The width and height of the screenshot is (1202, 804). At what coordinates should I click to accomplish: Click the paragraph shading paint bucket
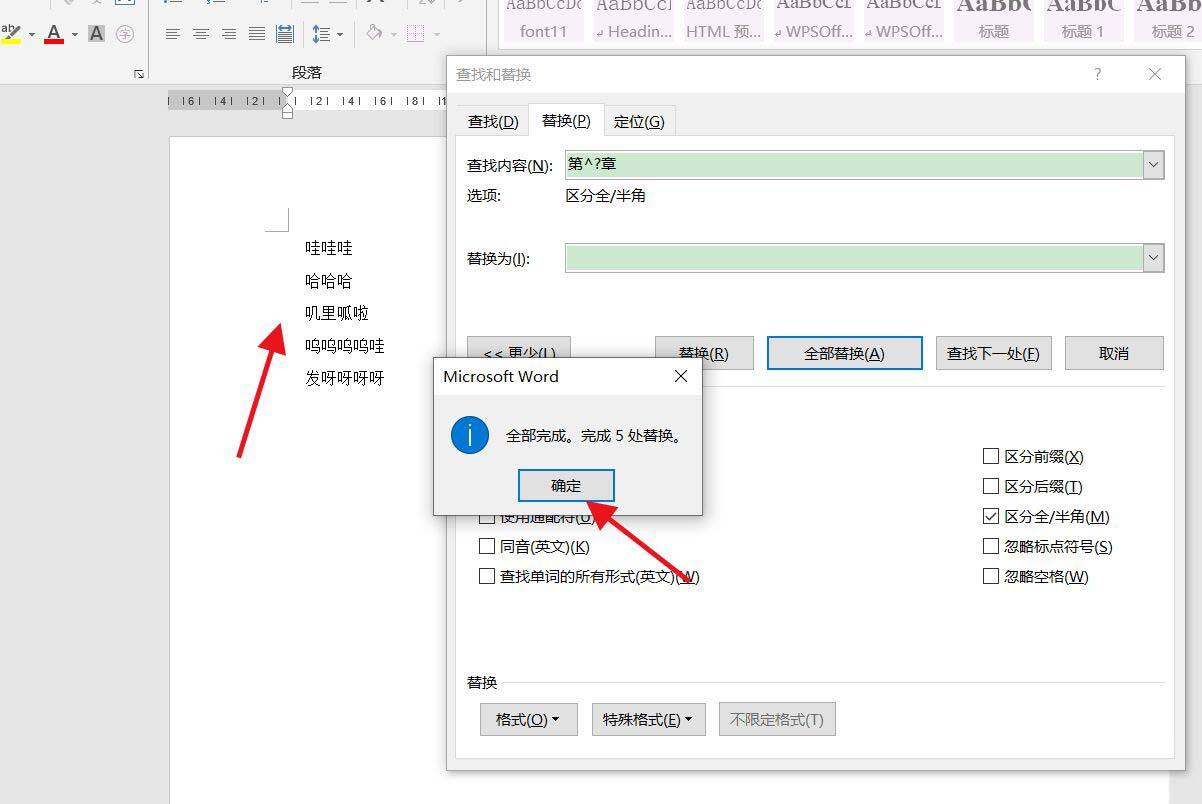tap(374, 33)
